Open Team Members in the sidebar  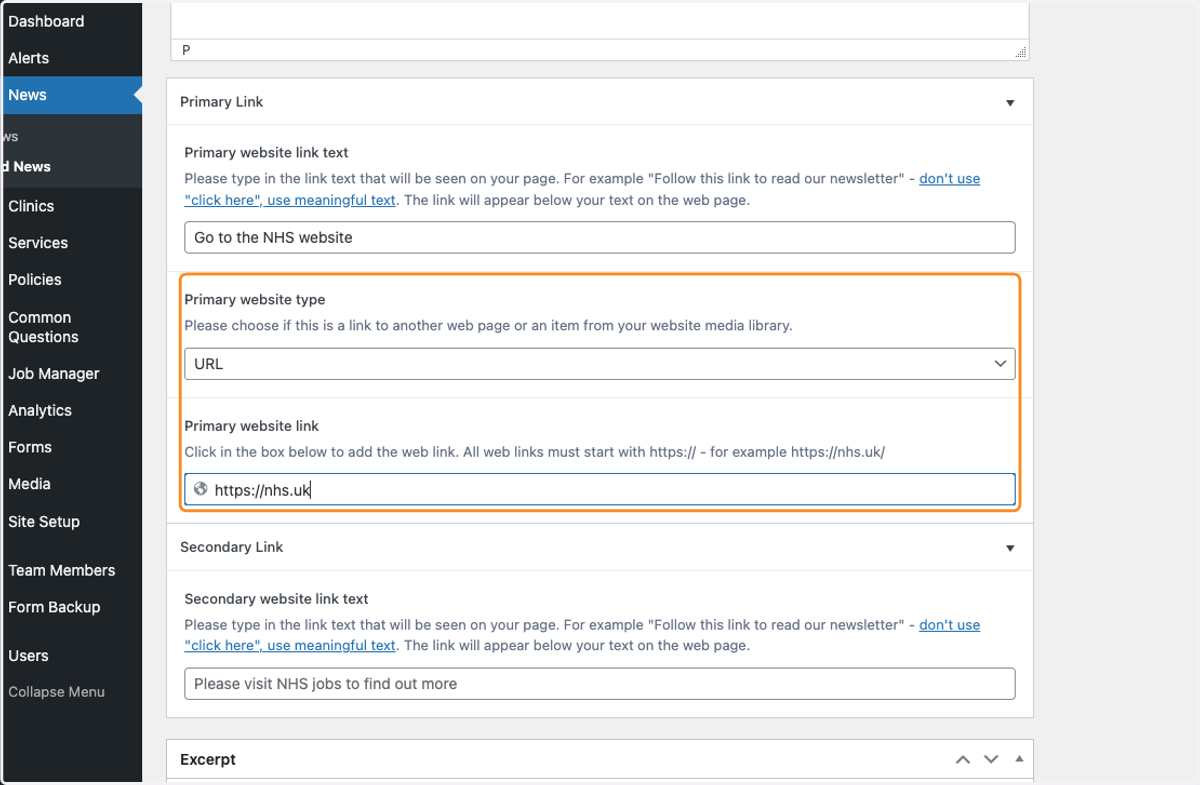[62, 570]
